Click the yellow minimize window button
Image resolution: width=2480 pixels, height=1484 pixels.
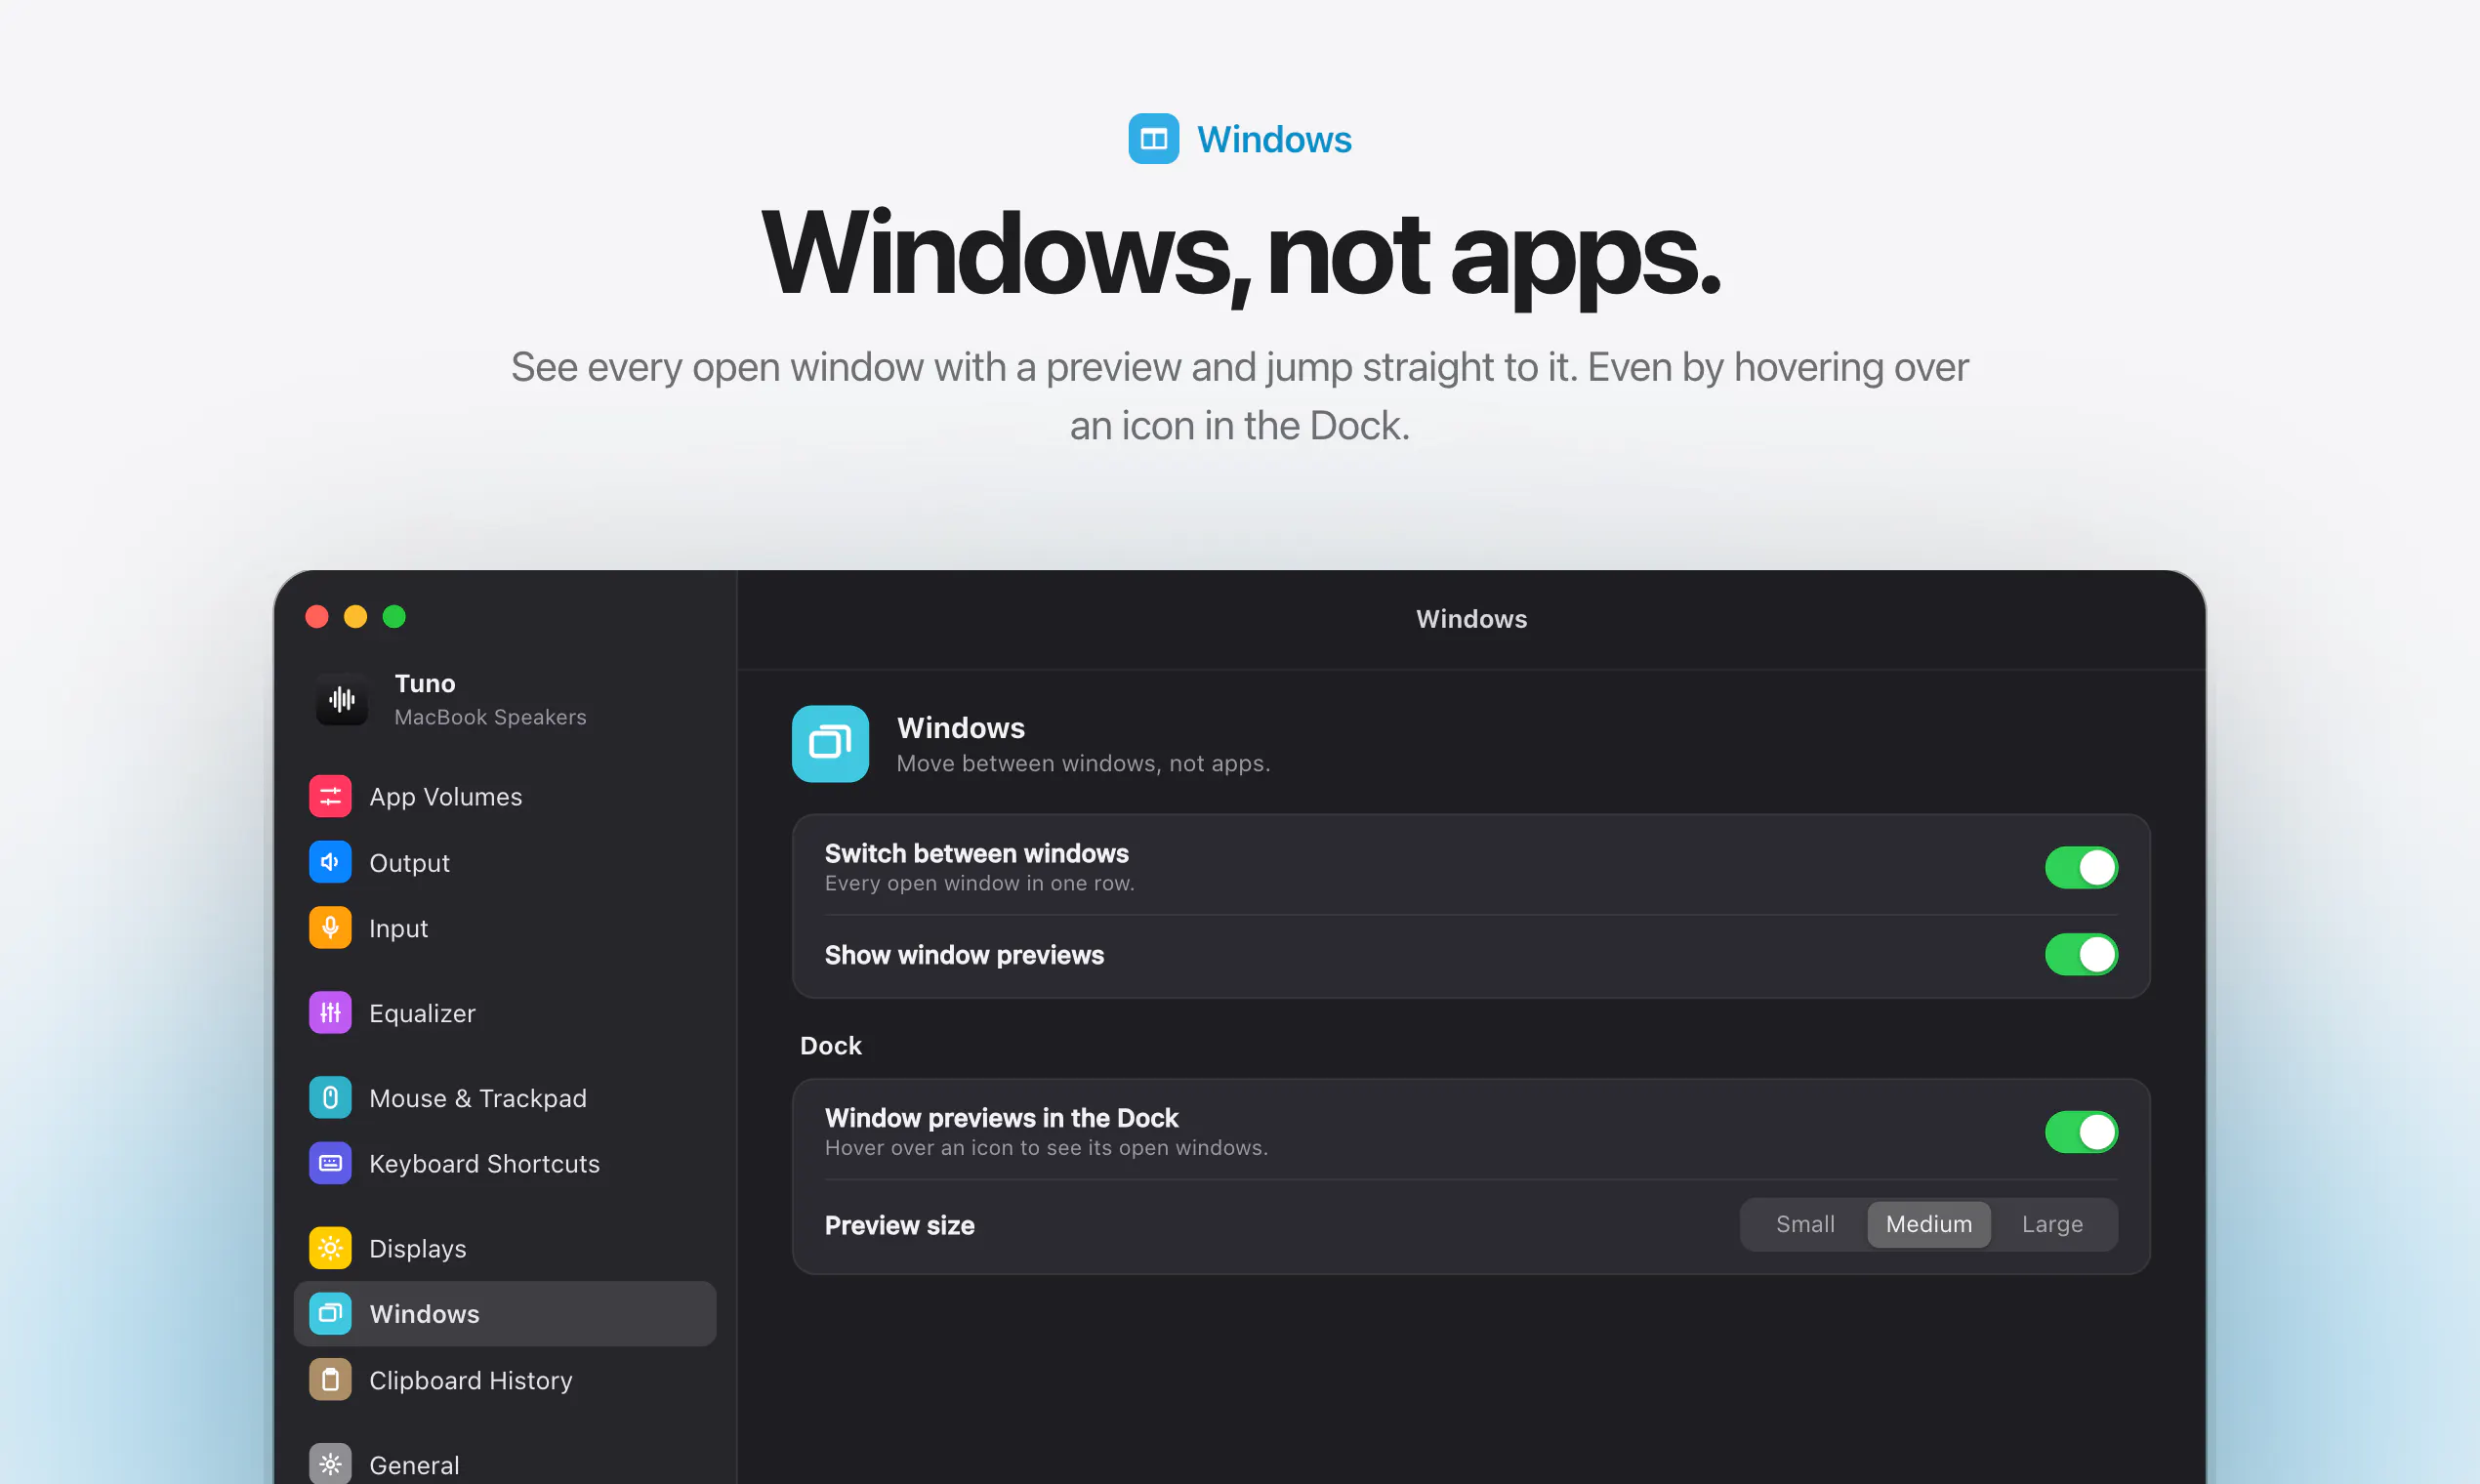(x=355, y=616)
